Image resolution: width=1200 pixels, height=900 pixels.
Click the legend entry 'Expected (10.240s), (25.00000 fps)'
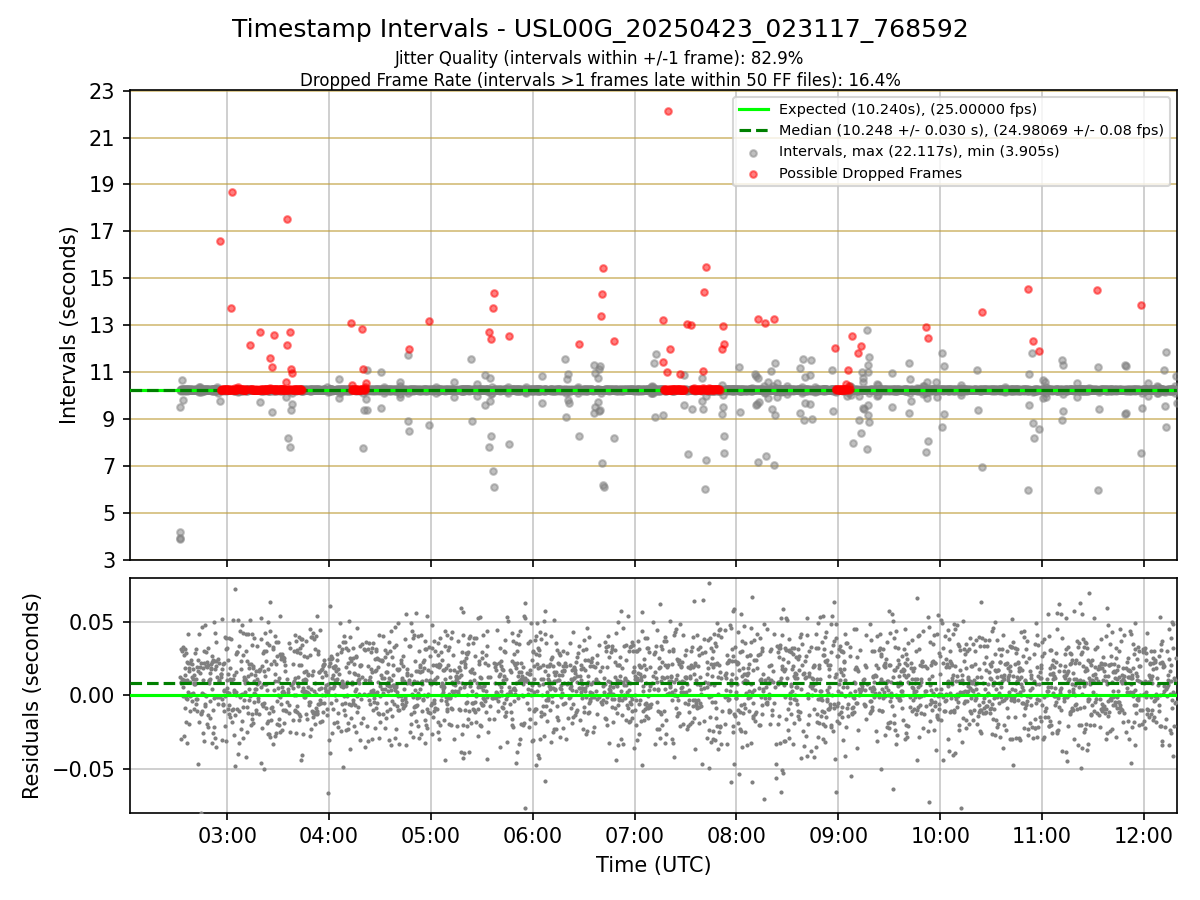click(x=908, y=109)
